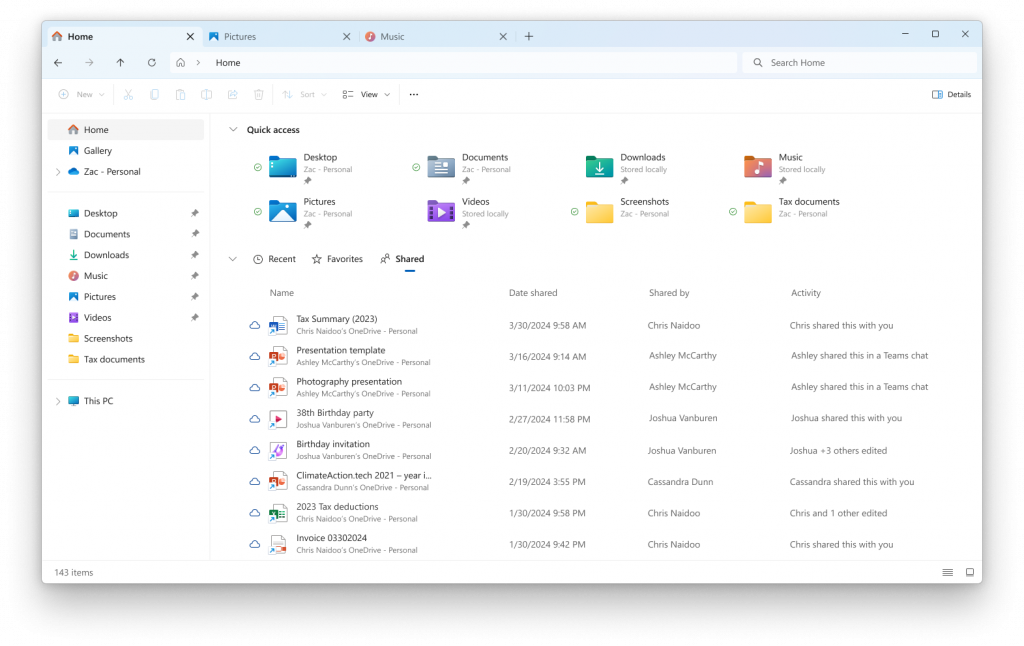Open the Tax Summary (2023) file
The width and height of the screenshot is (1024, 646).
pyautogui.click(x=336, y=319)
